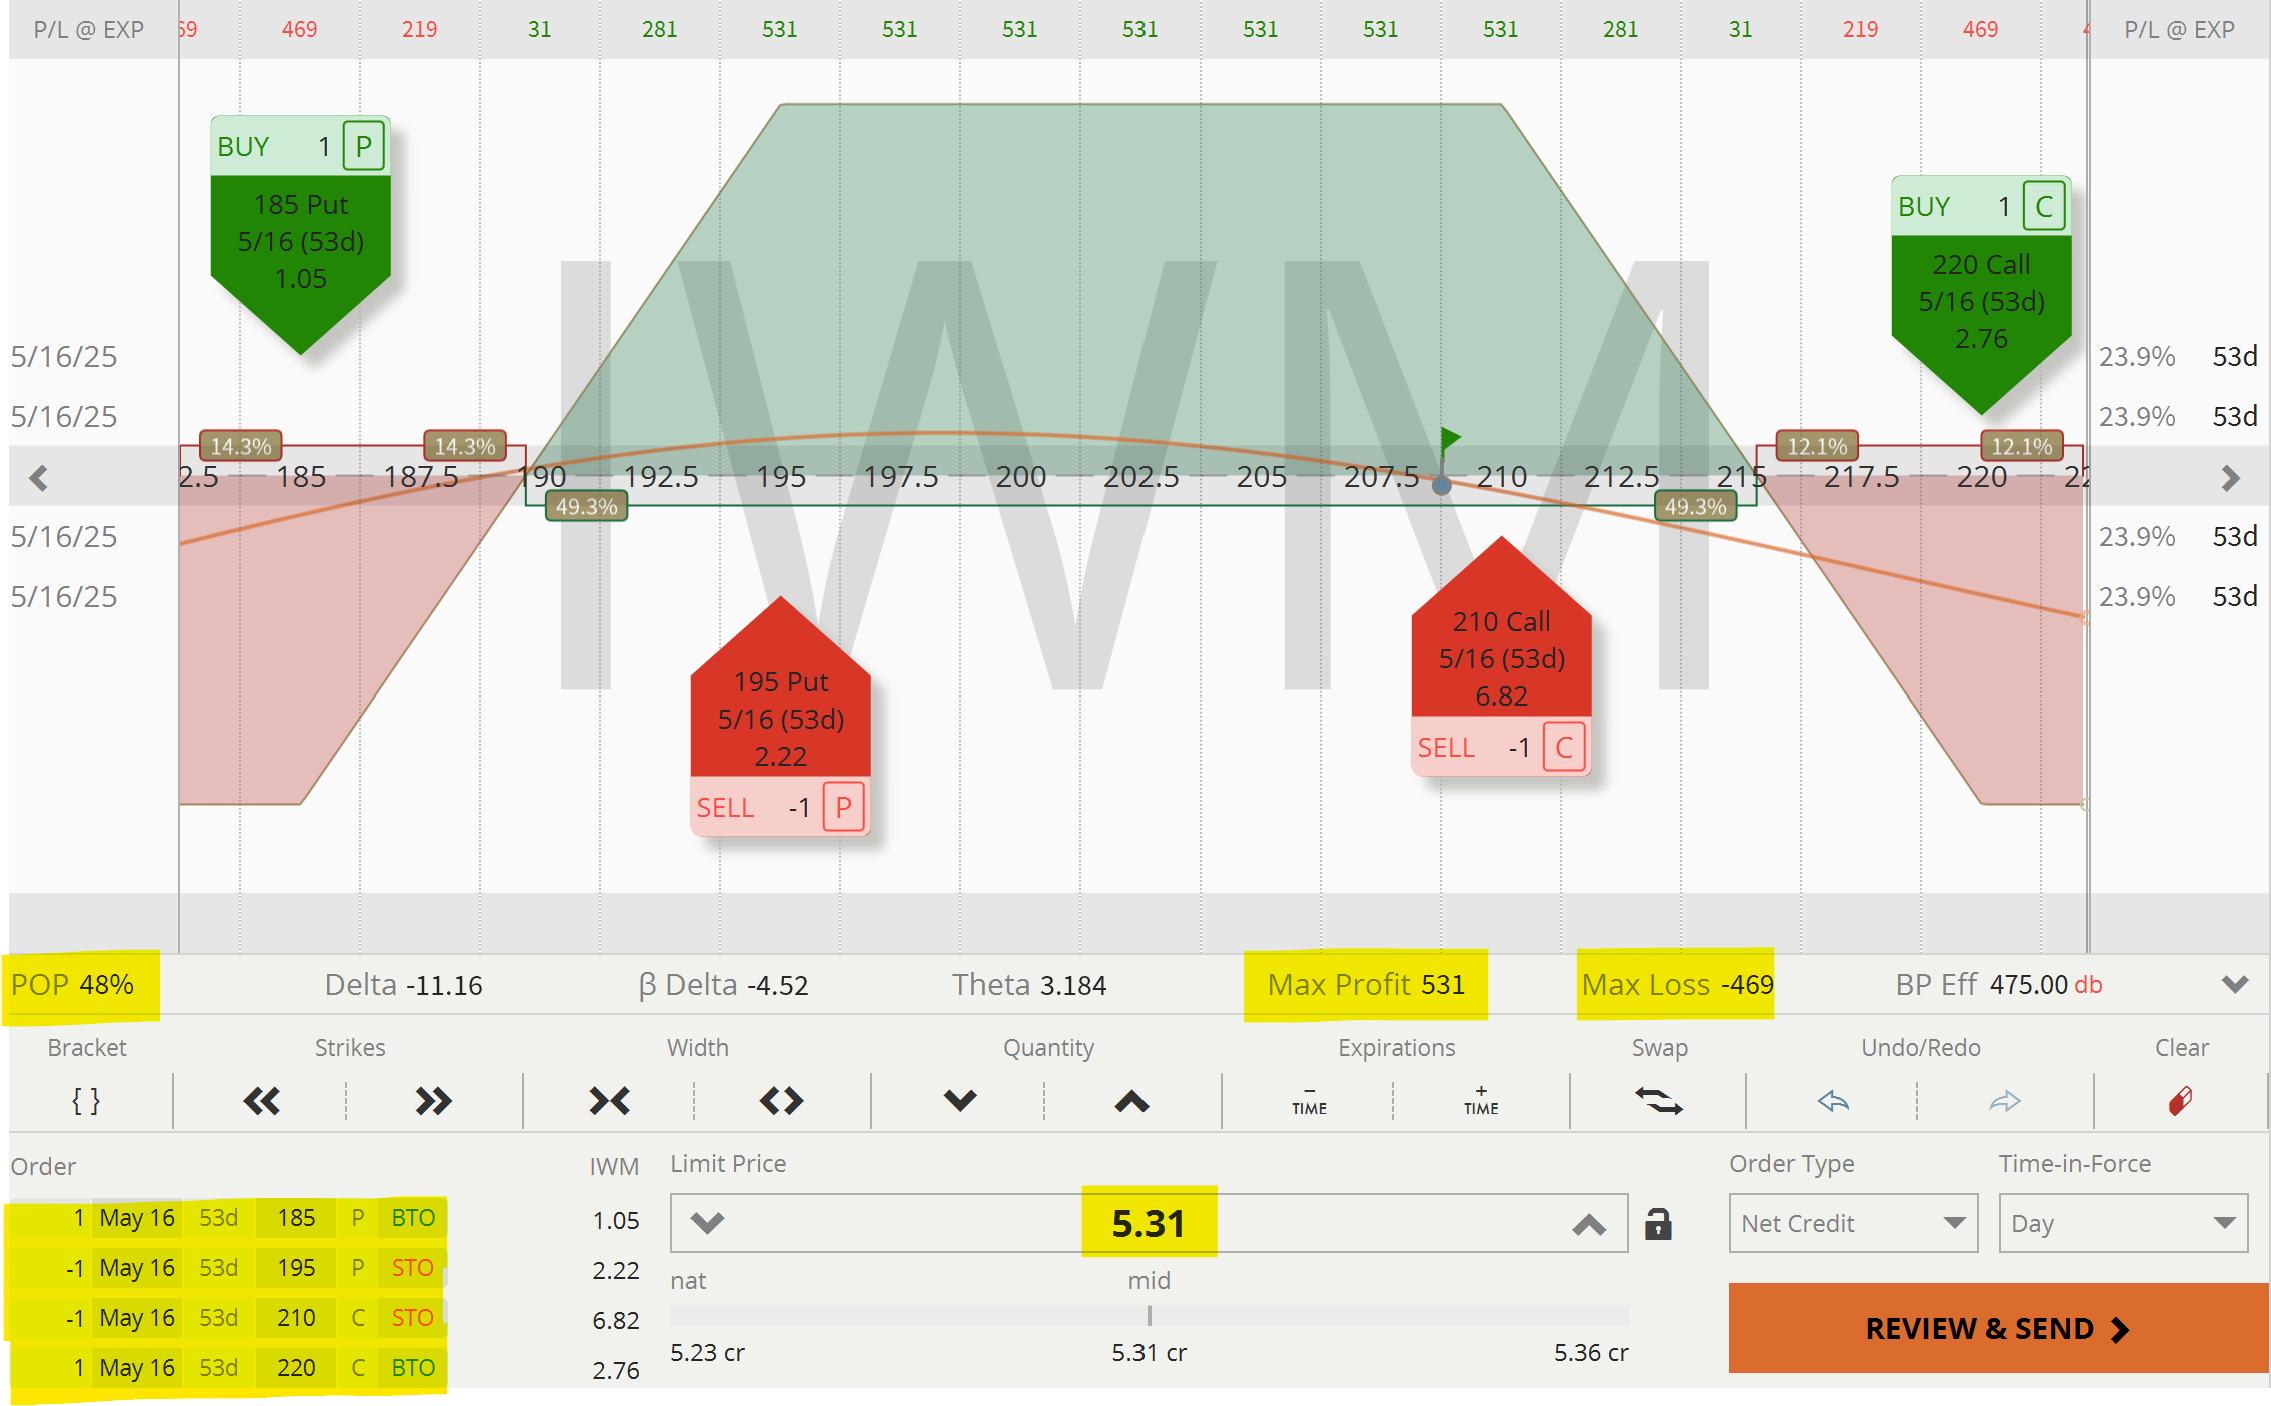Click quantity -1 on the 195 row
Screen dimensions: 2271x1406
coord(75,1268)
